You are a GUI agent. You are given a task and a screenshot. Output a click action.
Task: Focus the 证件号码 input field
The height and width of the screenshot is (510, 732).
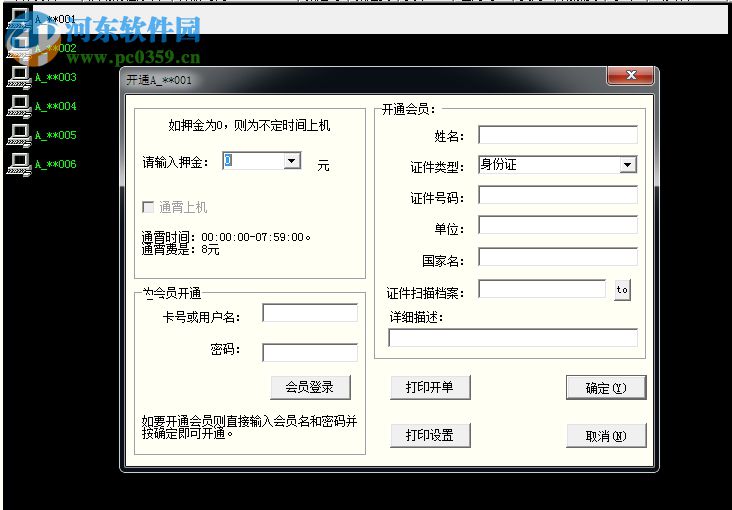(x=558, y=195)
